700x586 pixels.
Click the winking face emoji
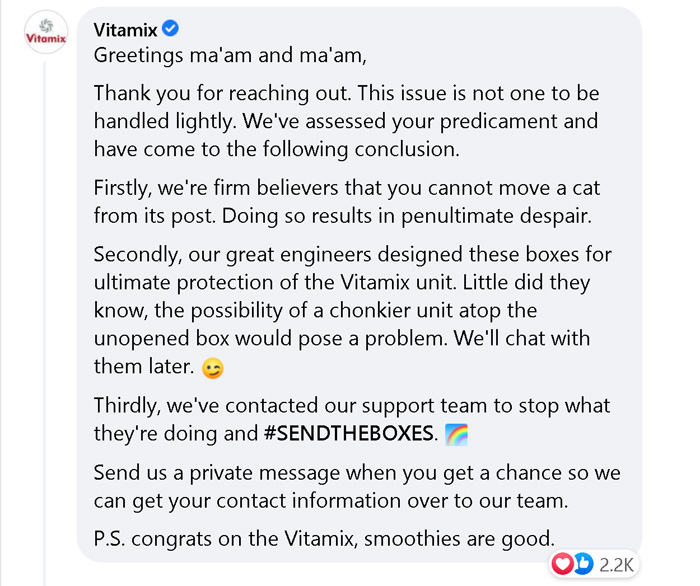click(212, 368)
